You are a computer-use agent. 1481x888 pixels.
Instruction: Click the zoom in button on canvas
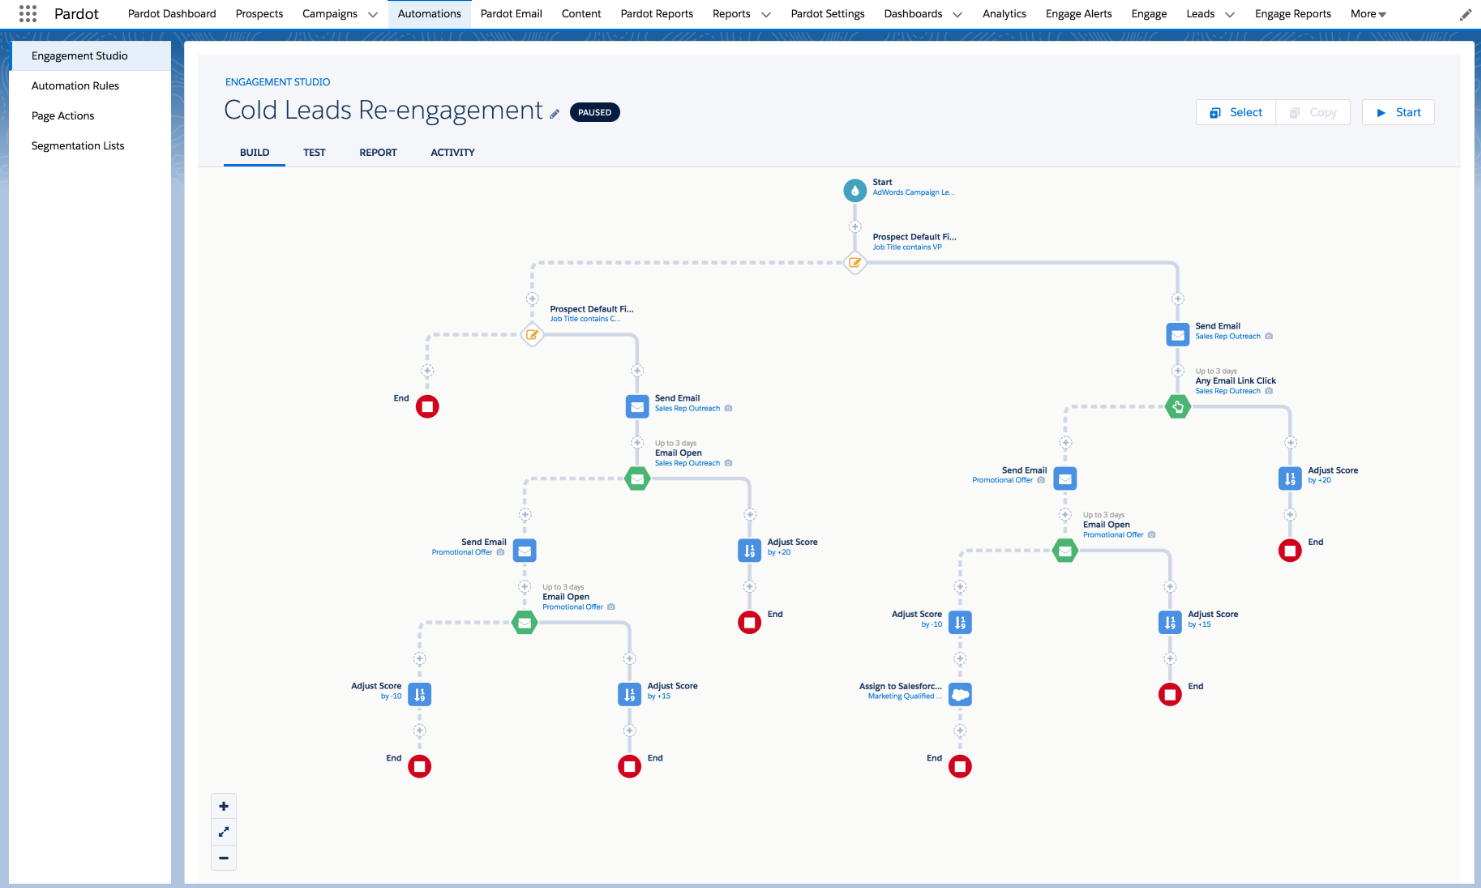pyautogui.click(x=223, y=805)
